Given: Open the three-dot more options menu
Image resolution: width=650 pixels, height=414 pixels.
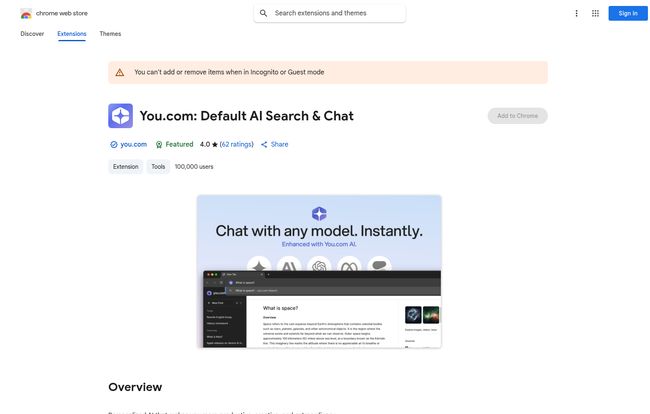Looking at the screenshot, I should tap(576, 13).
